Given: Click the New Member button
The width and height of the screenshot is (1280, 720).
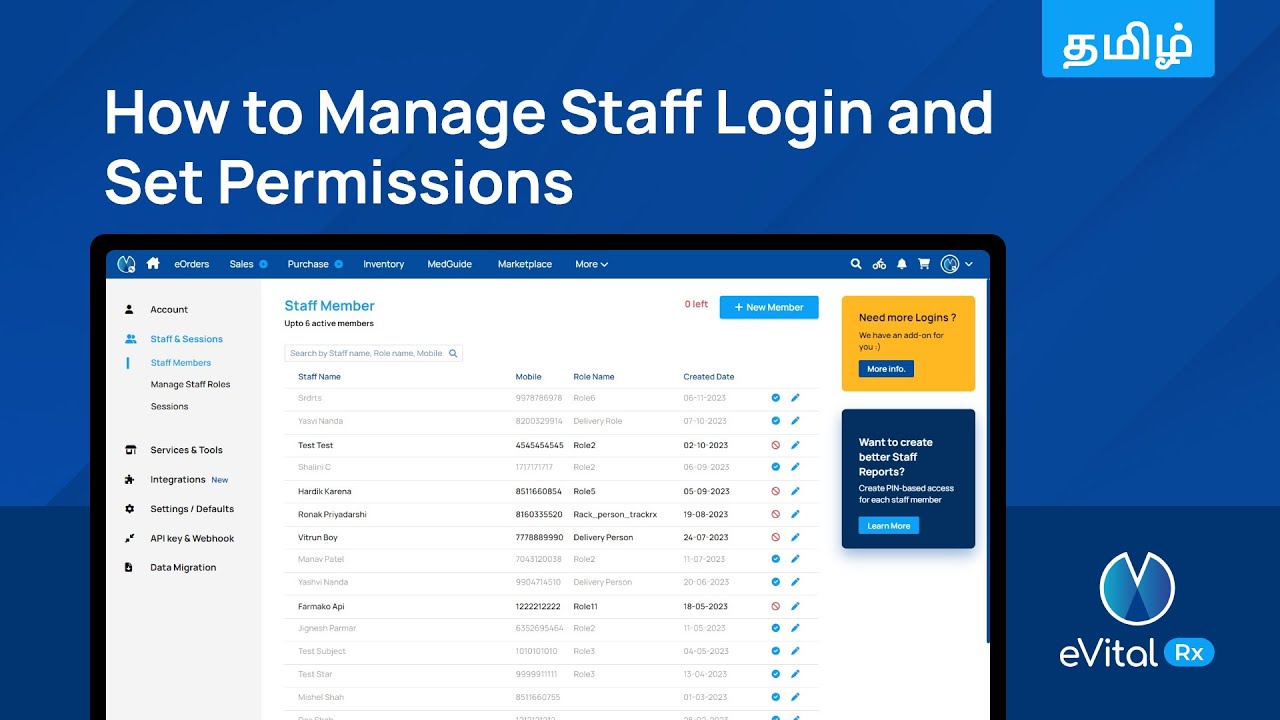Looking at the screenshot, I should pyautogui.click(x=769, y=307).
